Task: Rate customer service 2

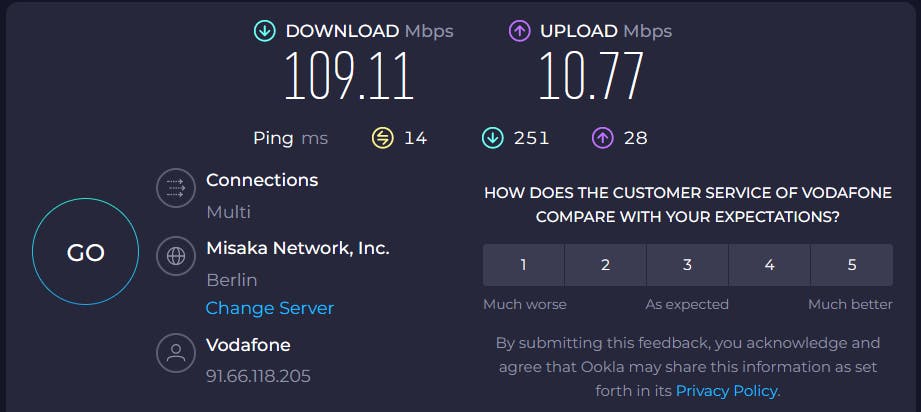Action: coord(605,265)
